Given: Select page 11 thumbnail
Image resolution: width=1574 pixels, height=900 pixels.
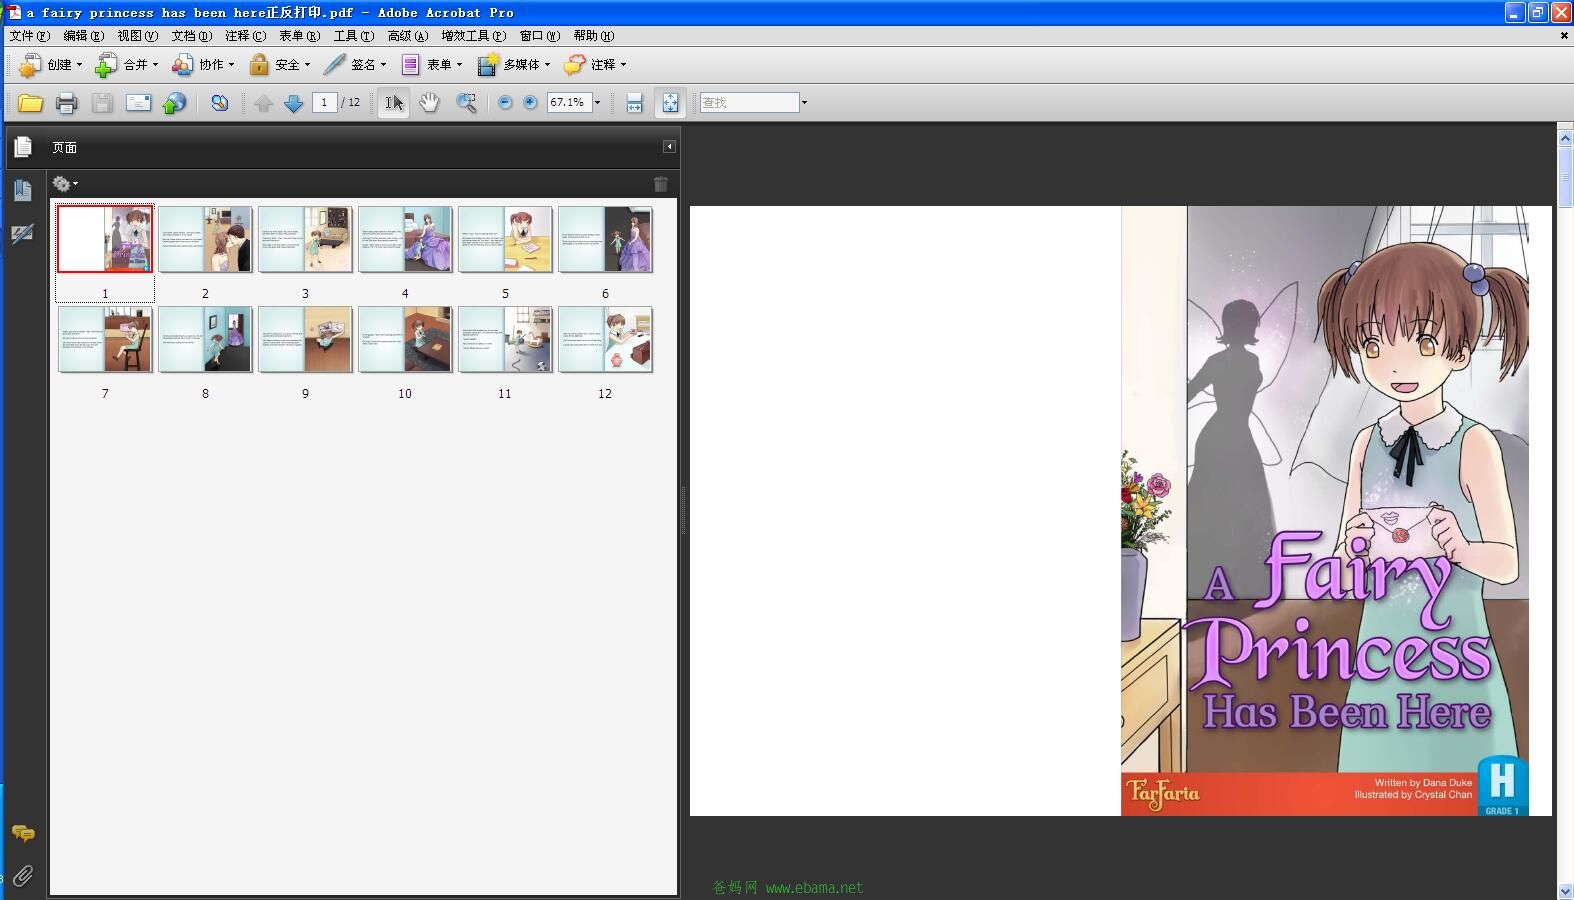Looking at the screenshot, I should [505, 339].
